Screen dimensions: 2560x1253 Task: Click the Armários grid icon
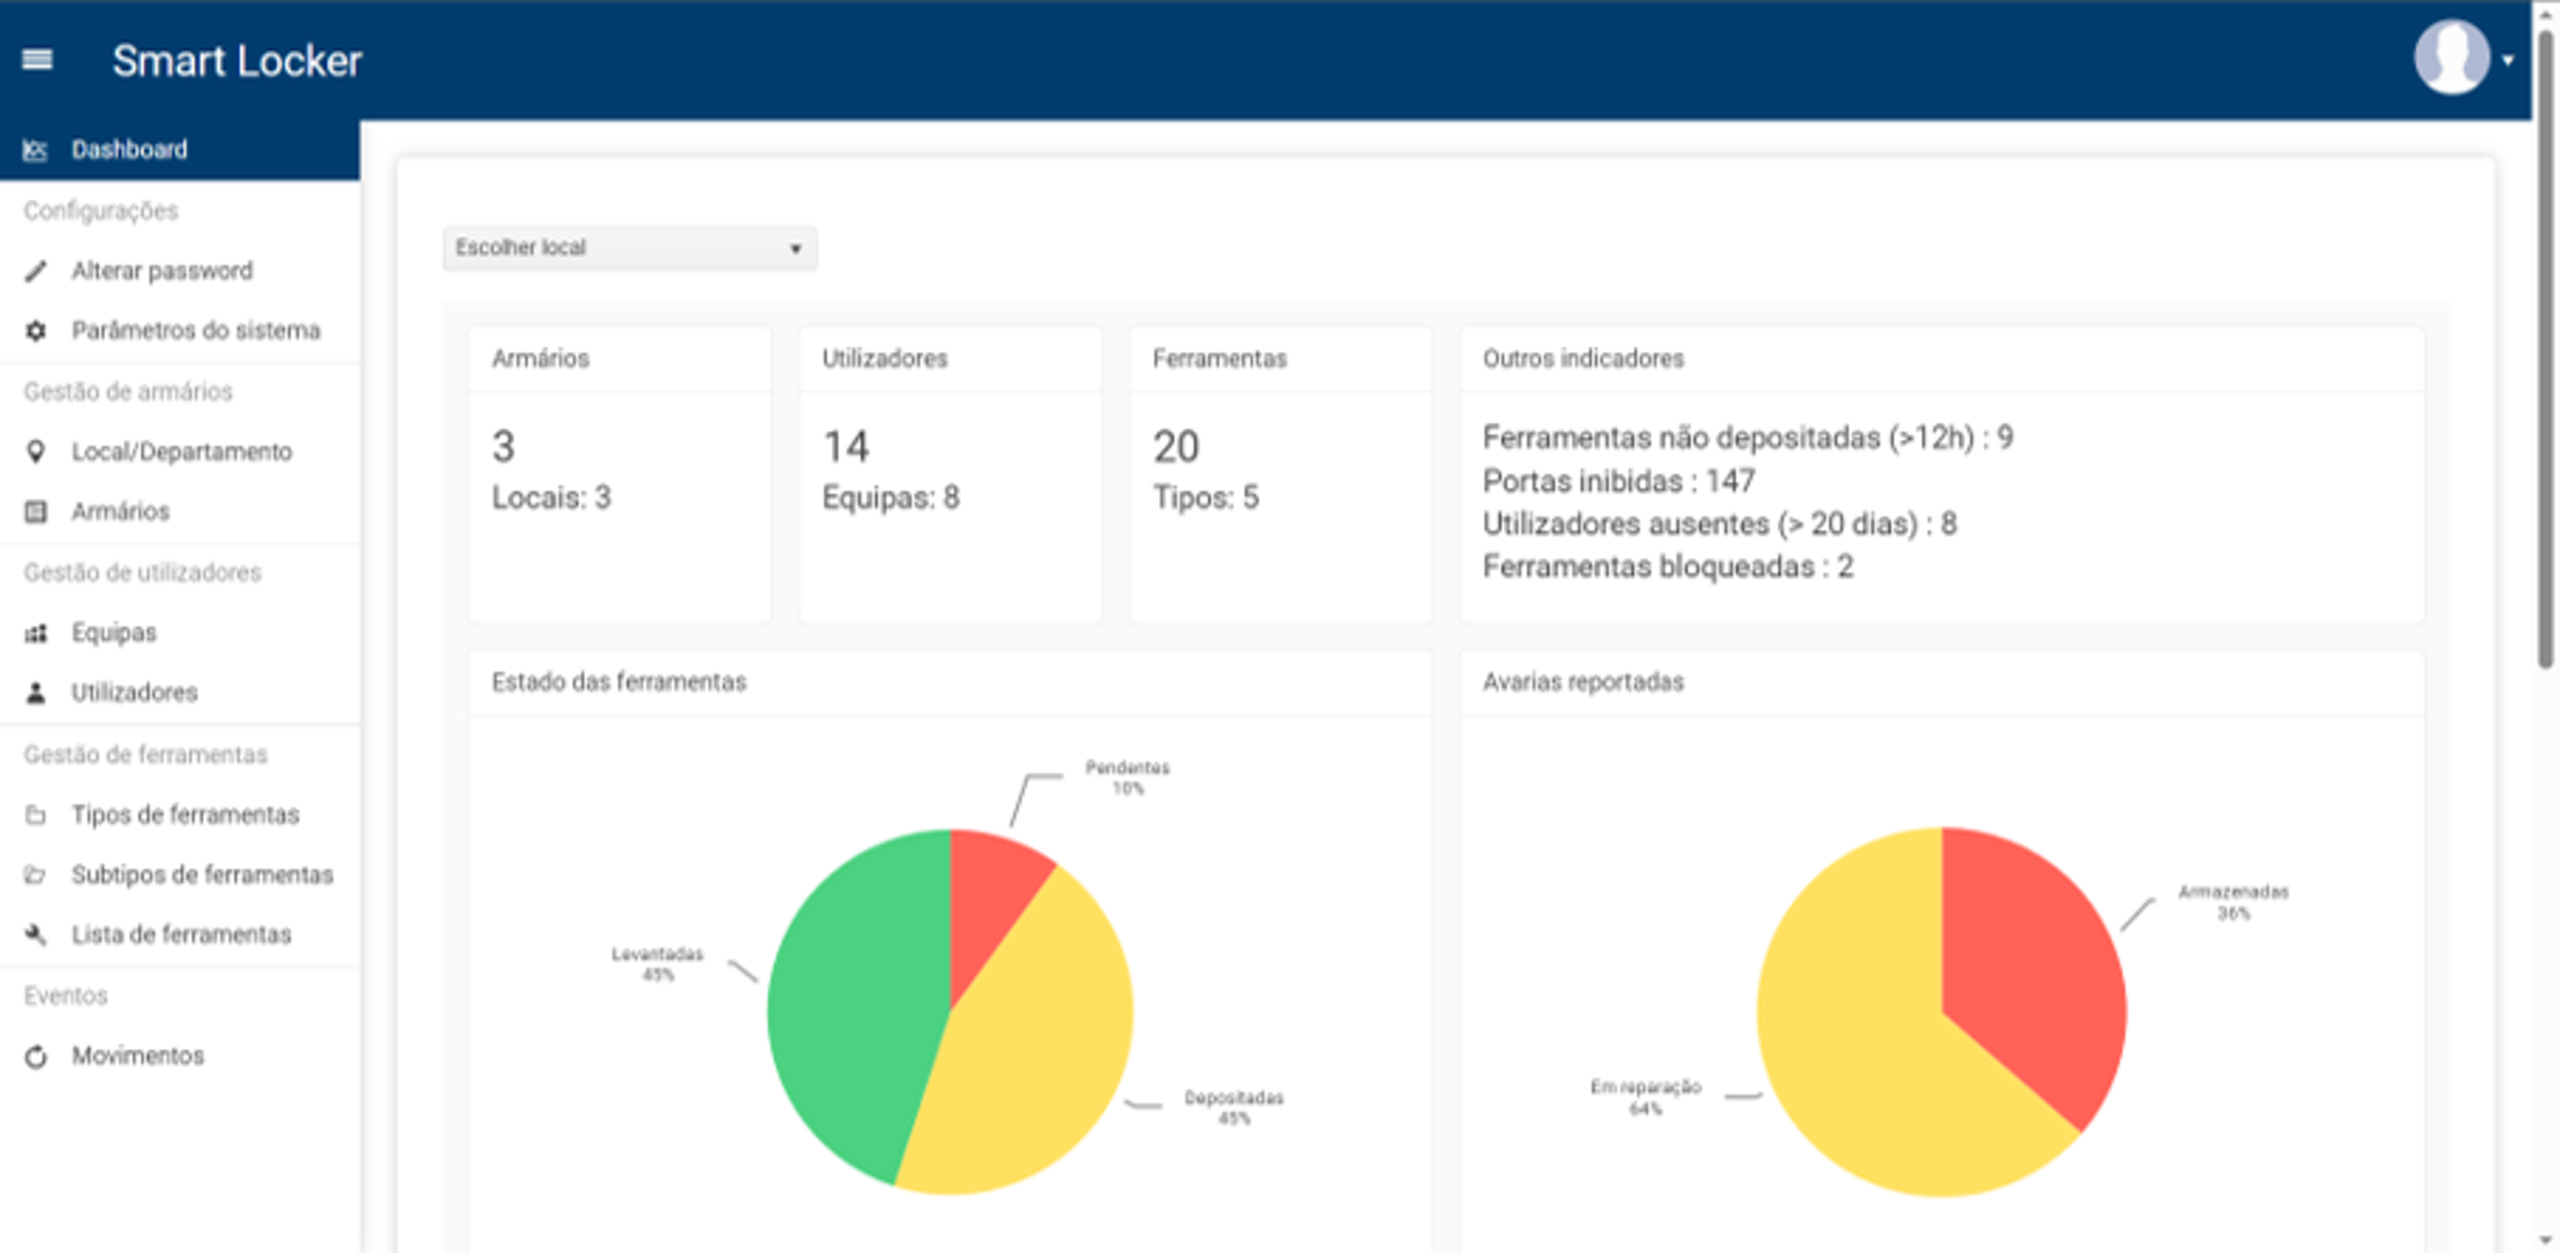tap(37, 511)
